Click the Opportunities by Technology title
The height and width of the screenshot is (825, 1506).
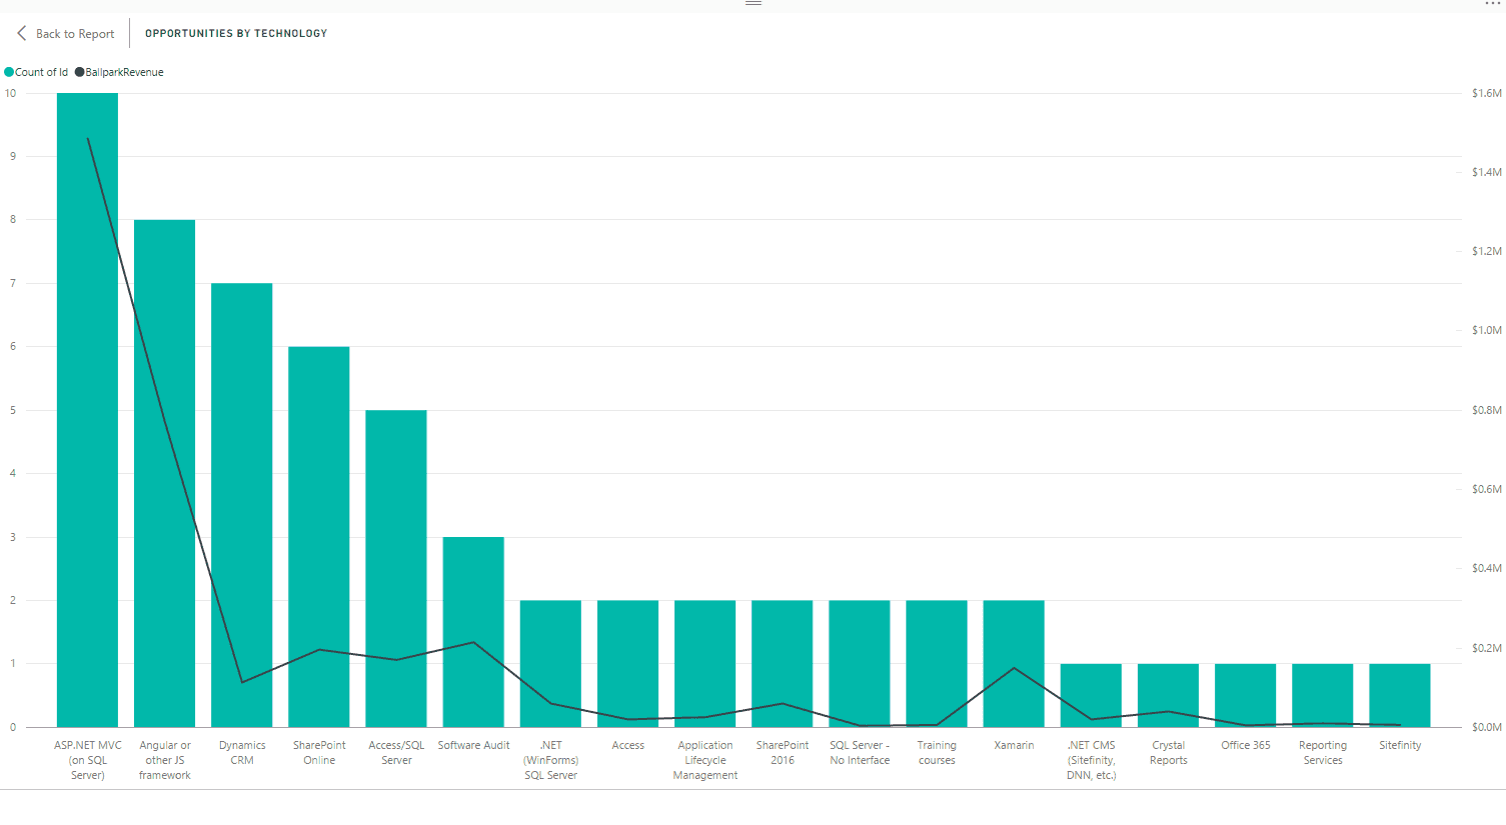236,33
